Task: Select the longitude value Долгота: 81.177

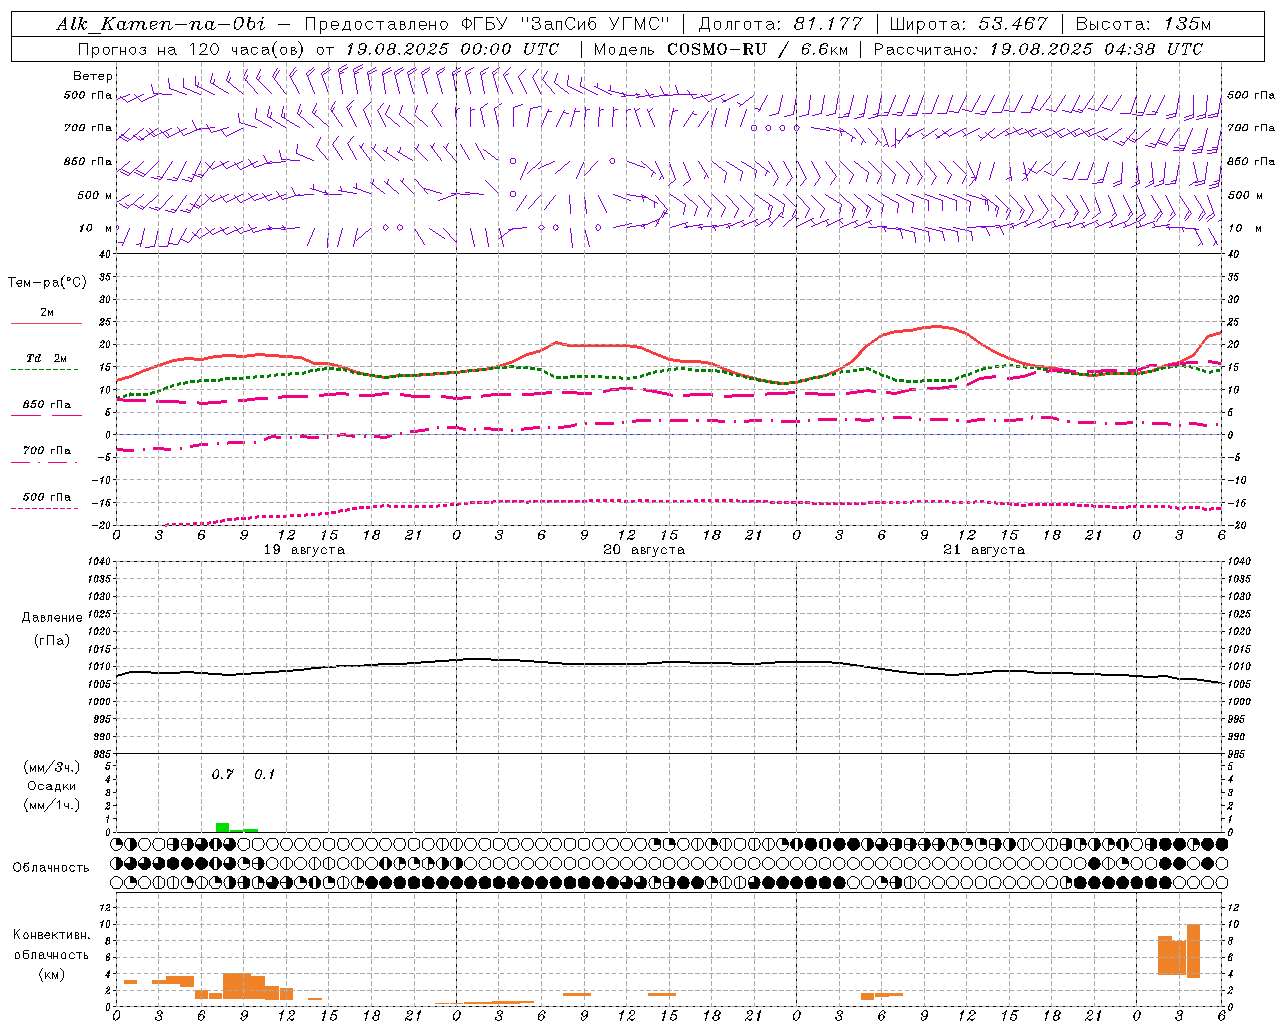Action: point(780,24)
